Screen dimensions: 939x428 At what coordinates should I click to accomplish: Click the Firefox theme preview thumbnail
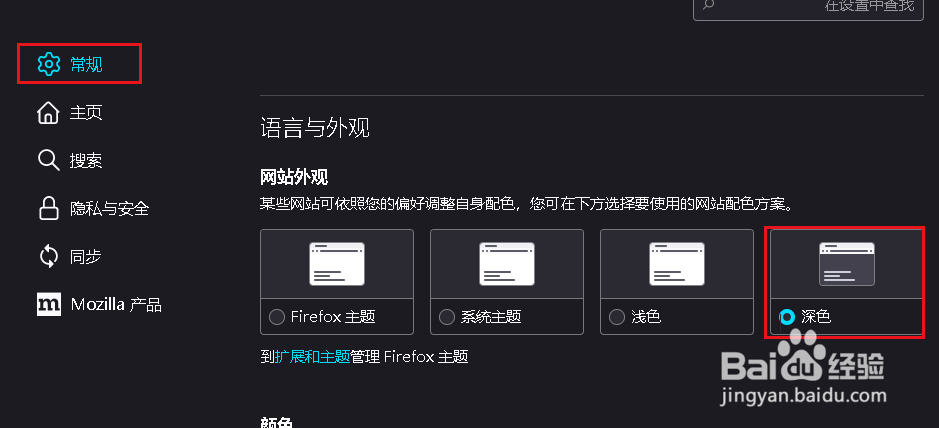click(x=337, y=264)
